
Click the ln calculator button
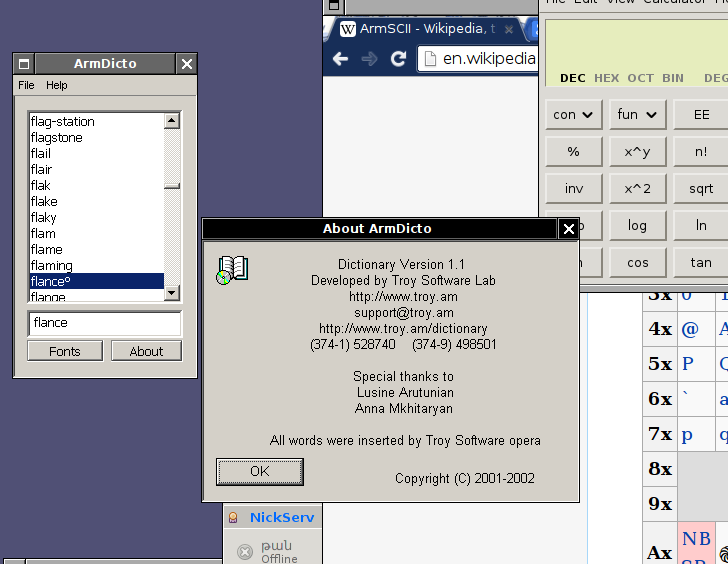[701, 226]
